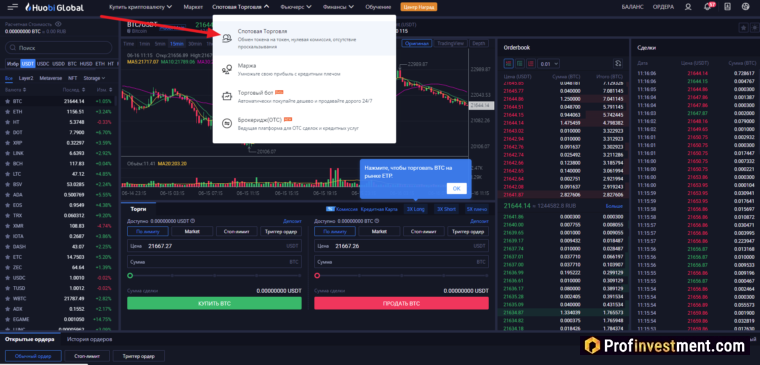This screenshot has height=365, width=760.
Task: Click the app download phone icon
Action: point(727,7)
